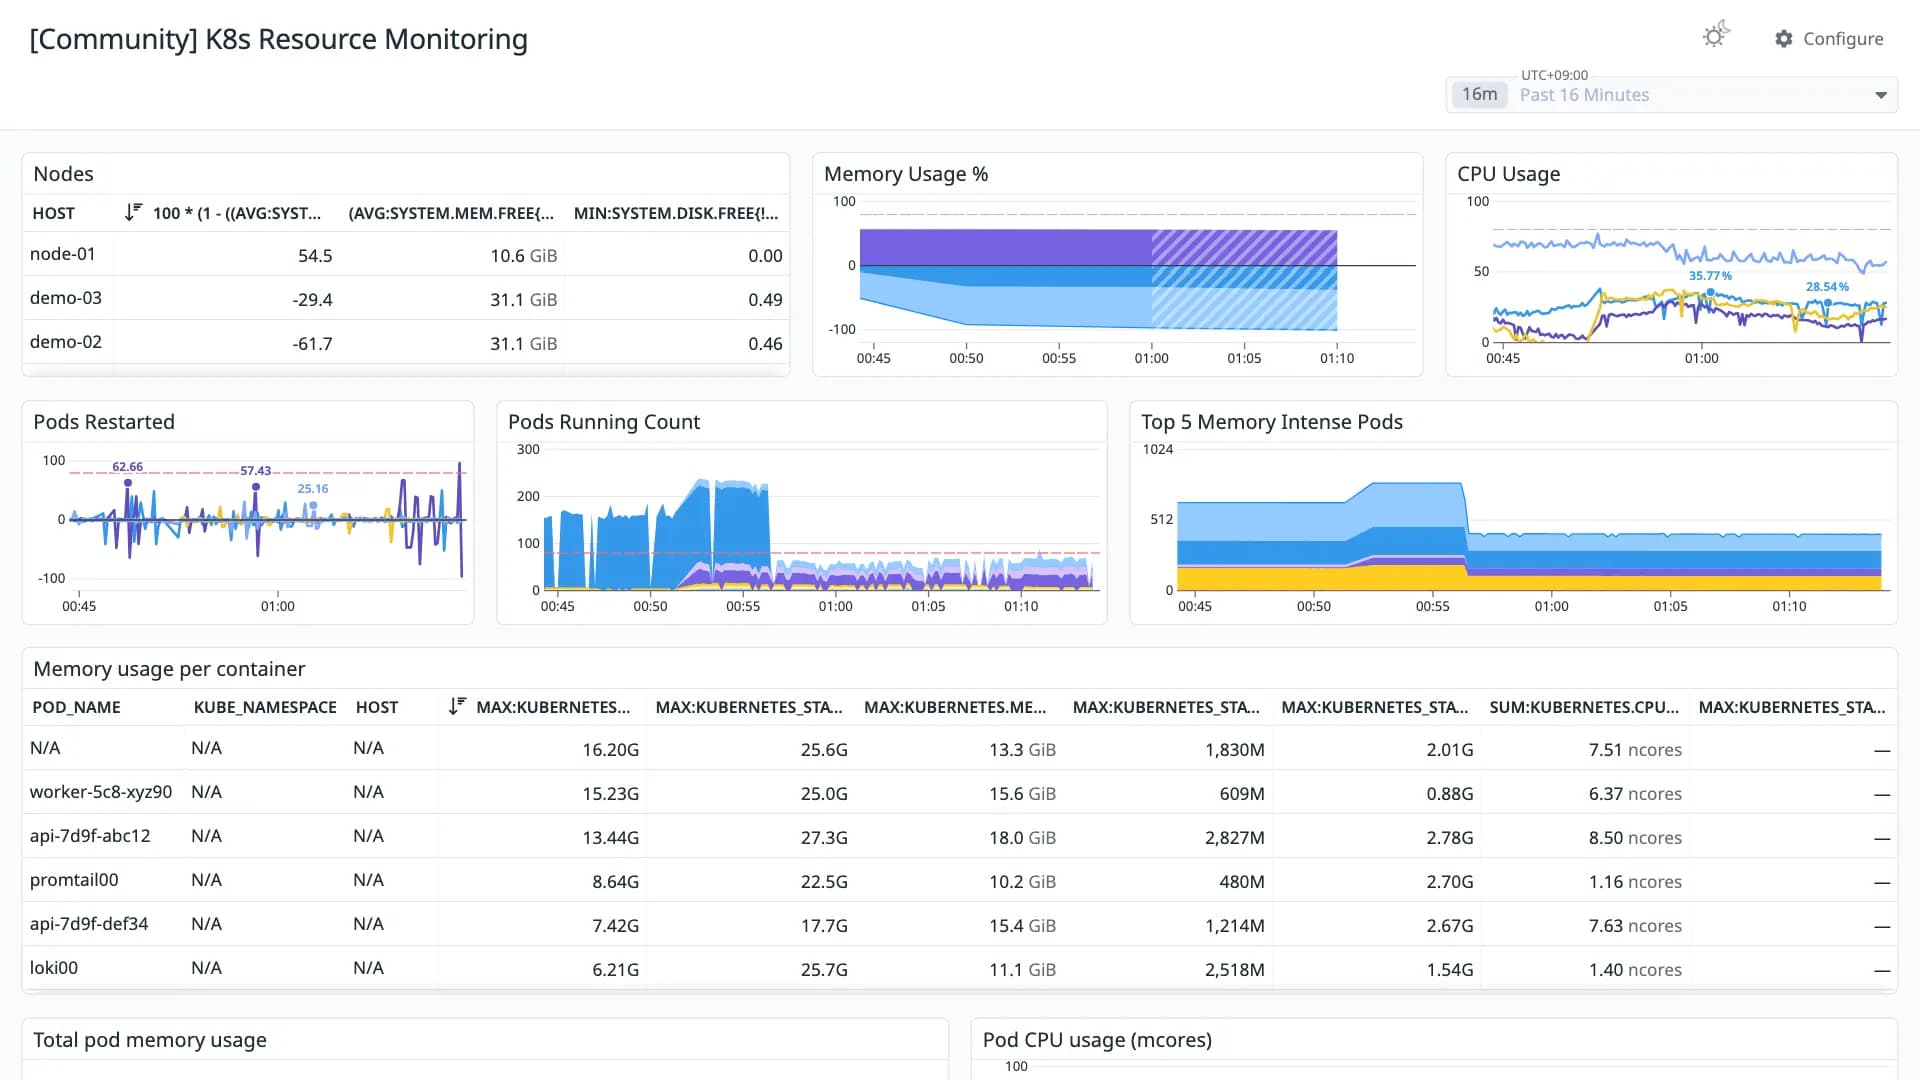Click the 1.16 ncores value for promtail00
1920x1080 pixels.
point(1635,882)
